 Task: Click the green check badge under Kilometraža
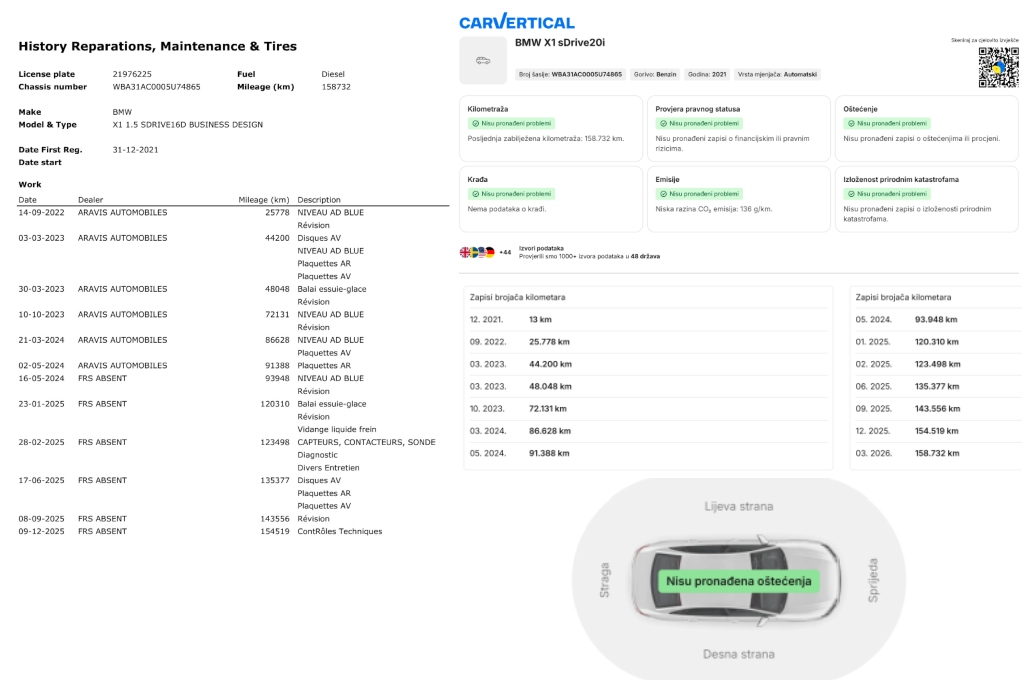[x=511, y=123]
